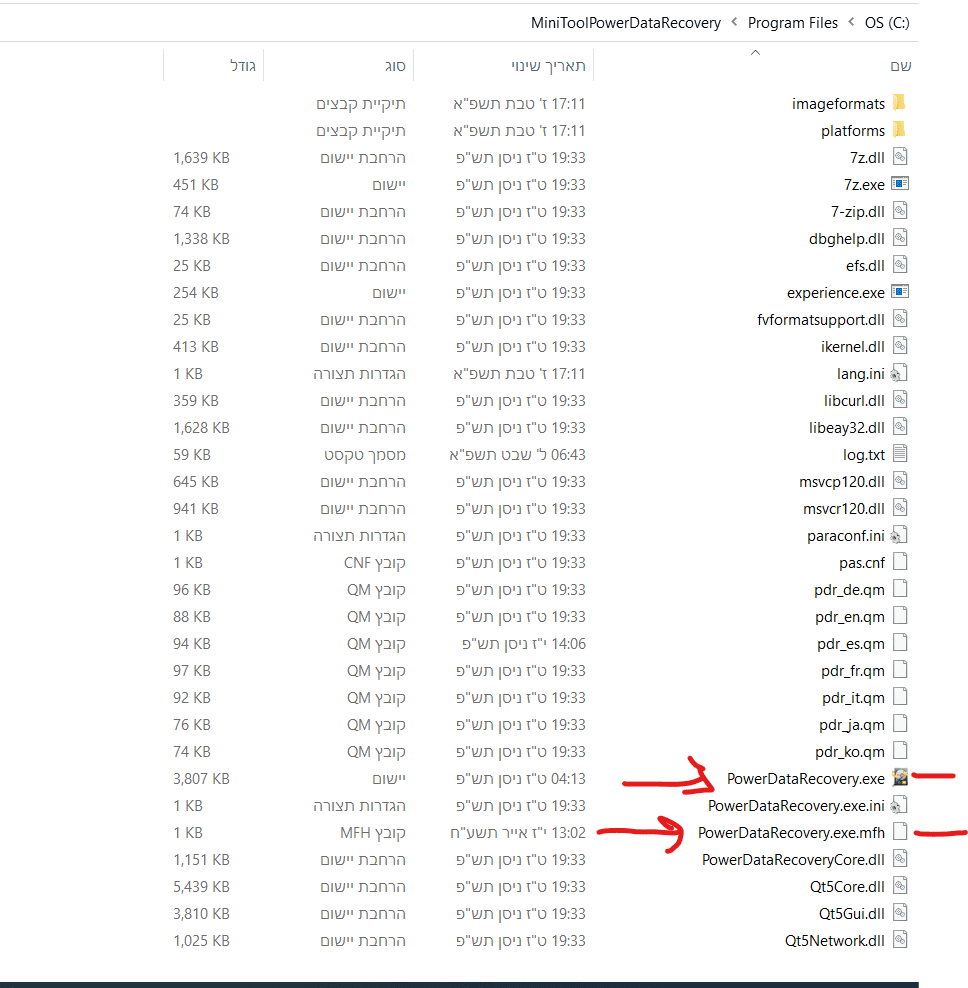The image size is (968, 988).
Task: Expand the chevron after OS (C:)
Action: point(851,22)
